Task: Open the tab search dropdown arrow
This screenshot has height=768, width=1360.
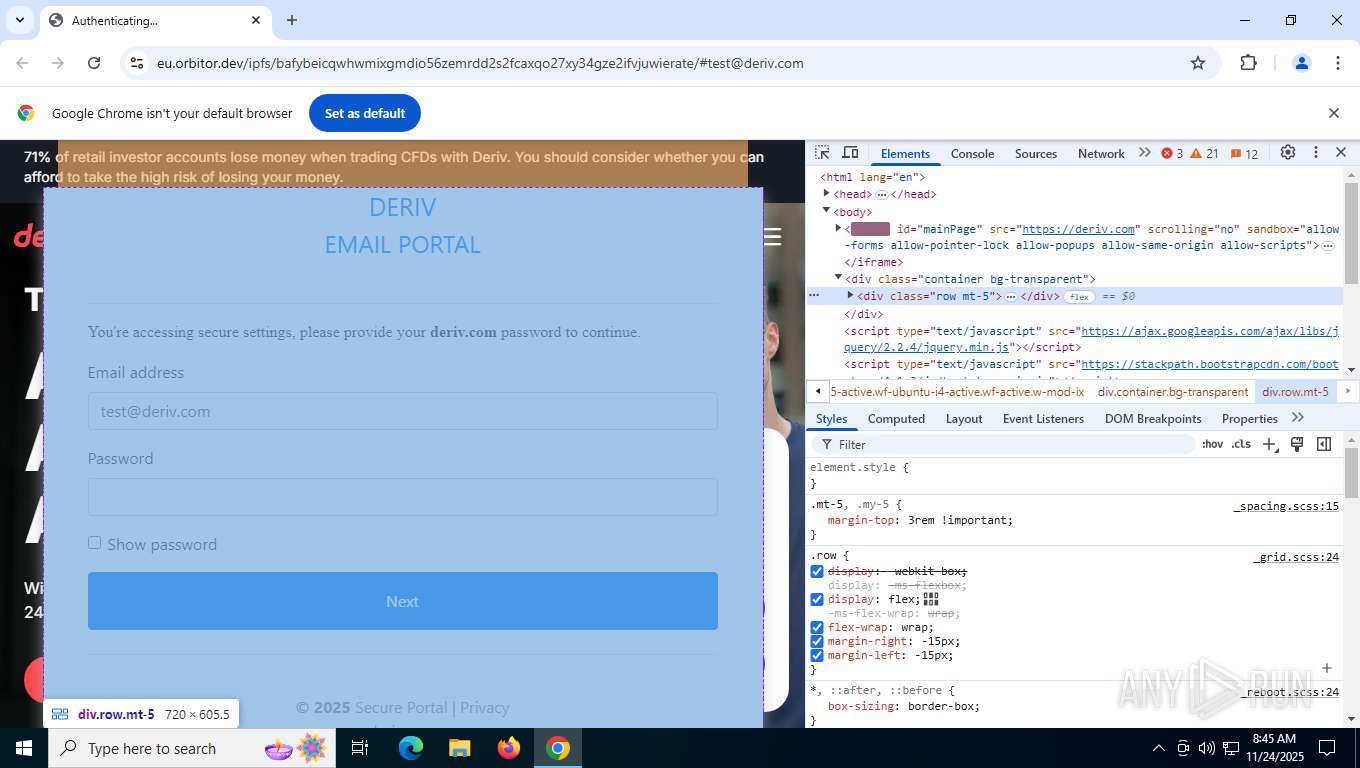Action: pyautogui.click(x=19, y=20)
